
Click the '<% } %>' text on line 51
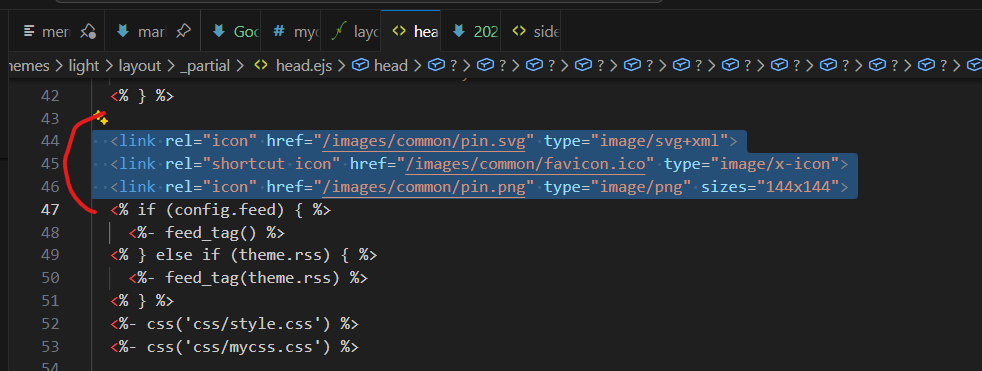click(142, 300)
